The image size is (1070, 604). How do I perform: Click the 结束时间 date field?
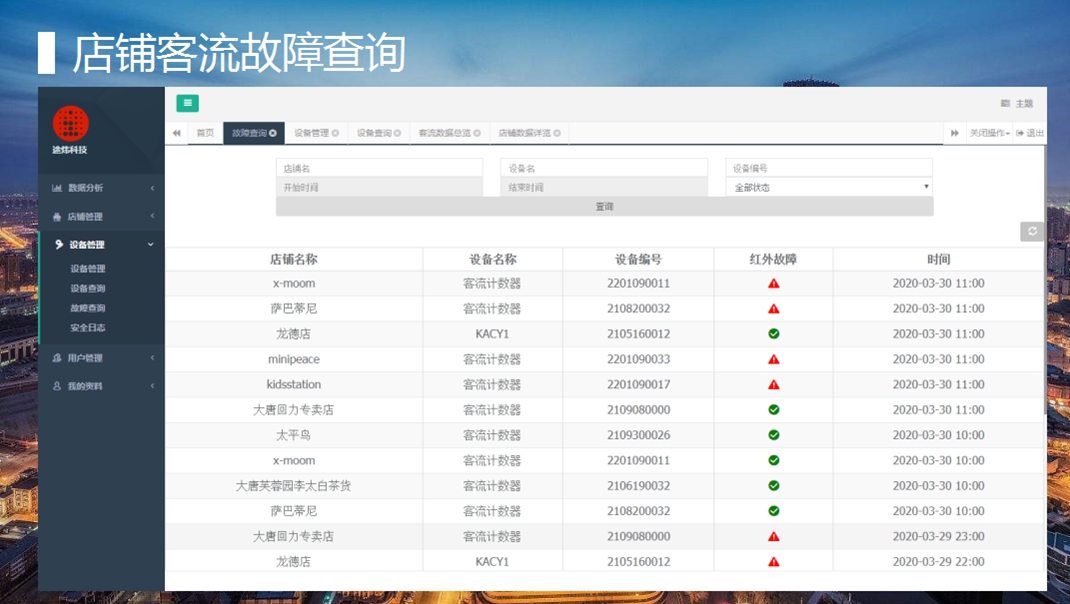[604, 187]
